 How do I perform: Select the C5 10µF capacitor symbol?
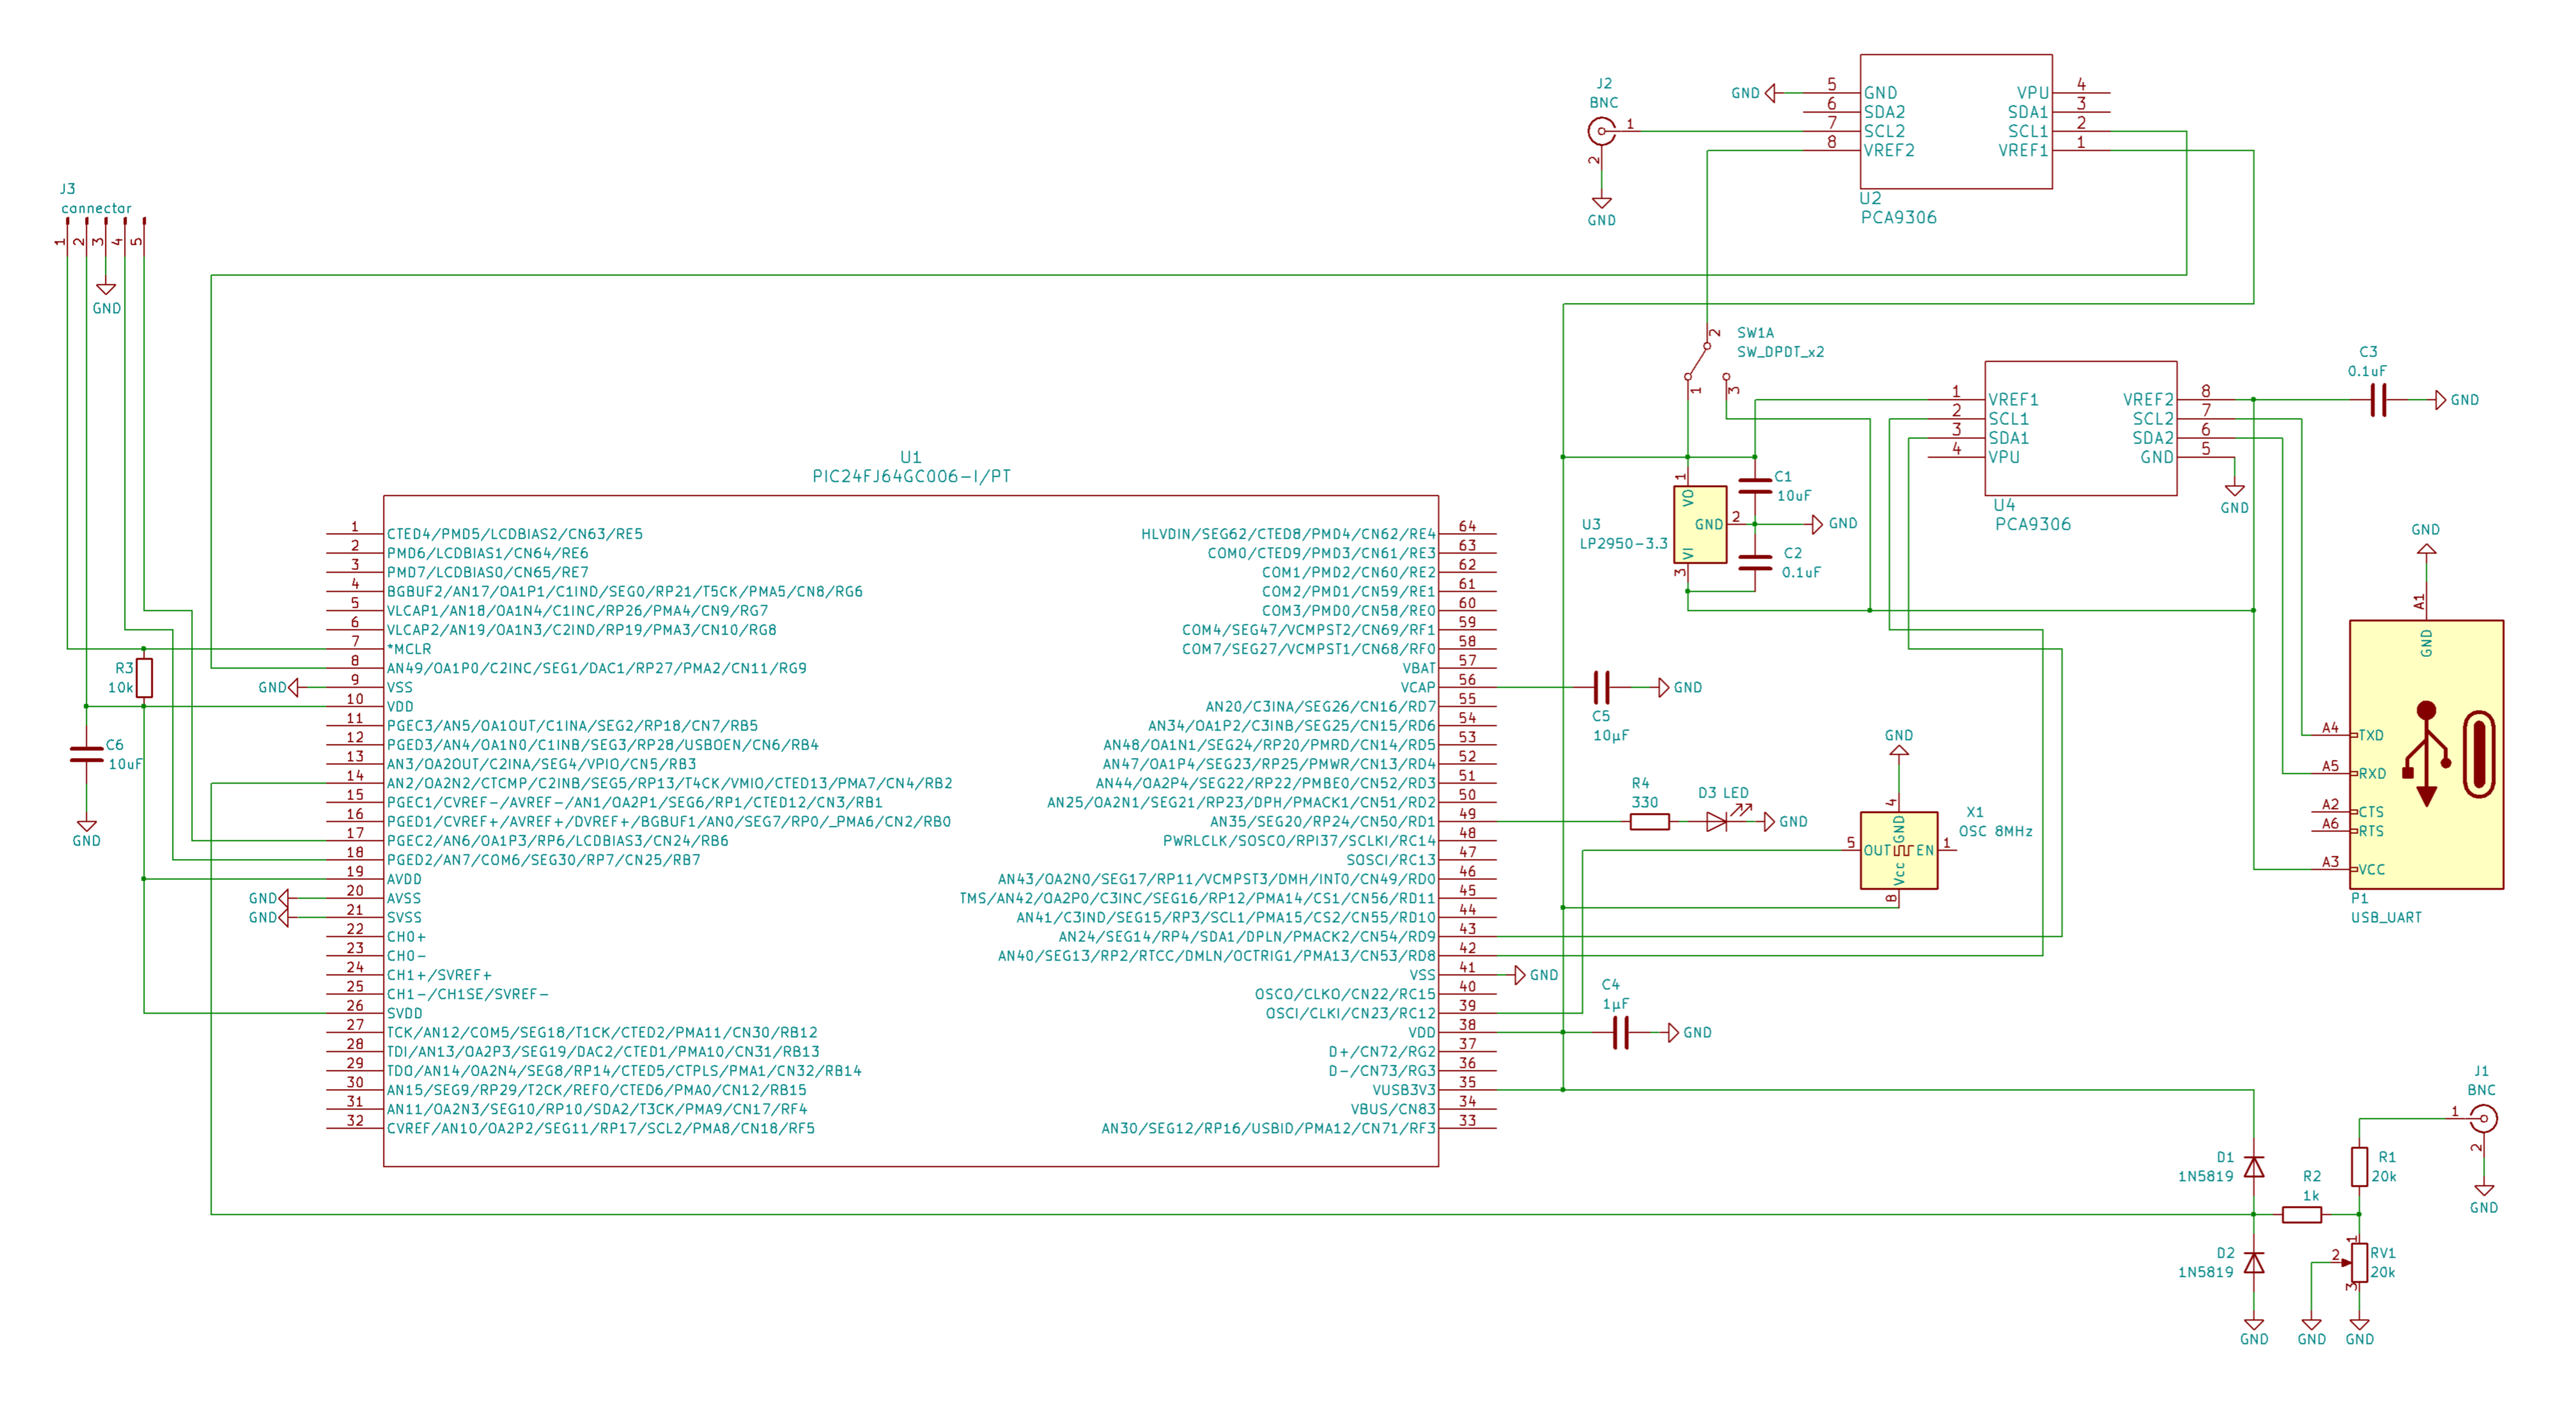pos(1601,687)
